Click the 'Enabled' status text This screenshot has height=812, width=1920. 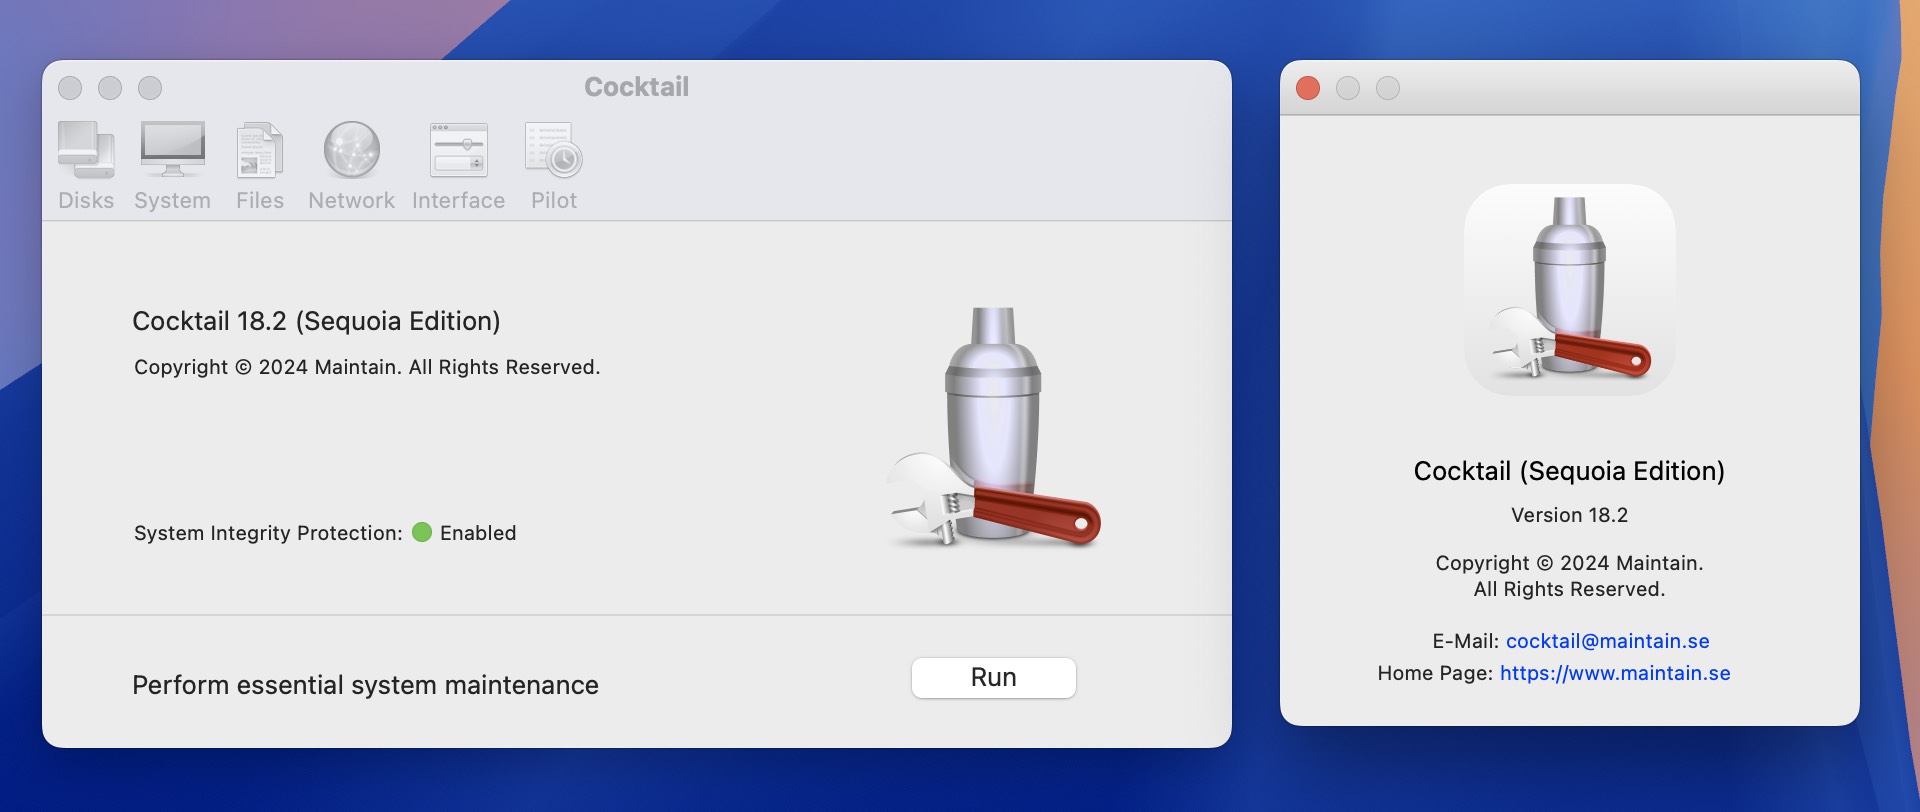pos(478,533)
